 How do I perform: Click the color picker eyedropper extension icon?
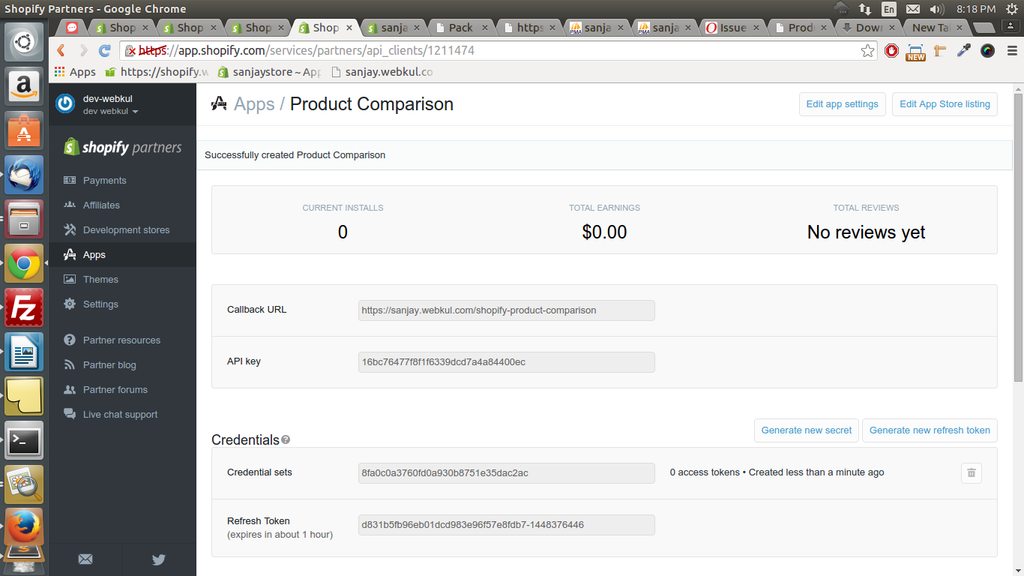tap(964, 50)
